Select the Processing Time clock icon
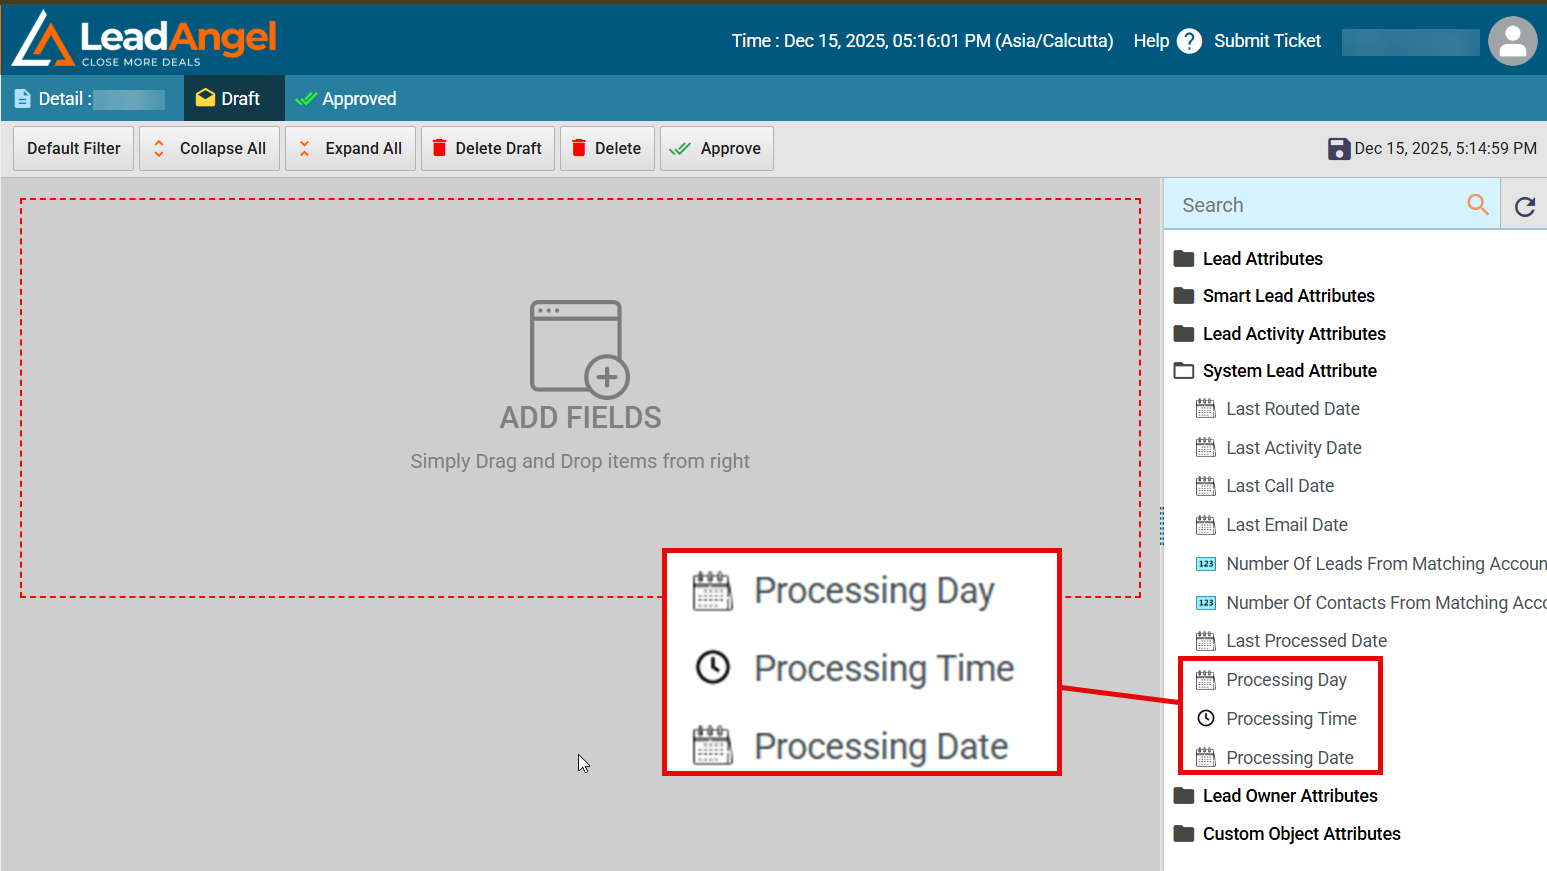The height and width of the screenshot is (871, 1547). [1206, 718]
